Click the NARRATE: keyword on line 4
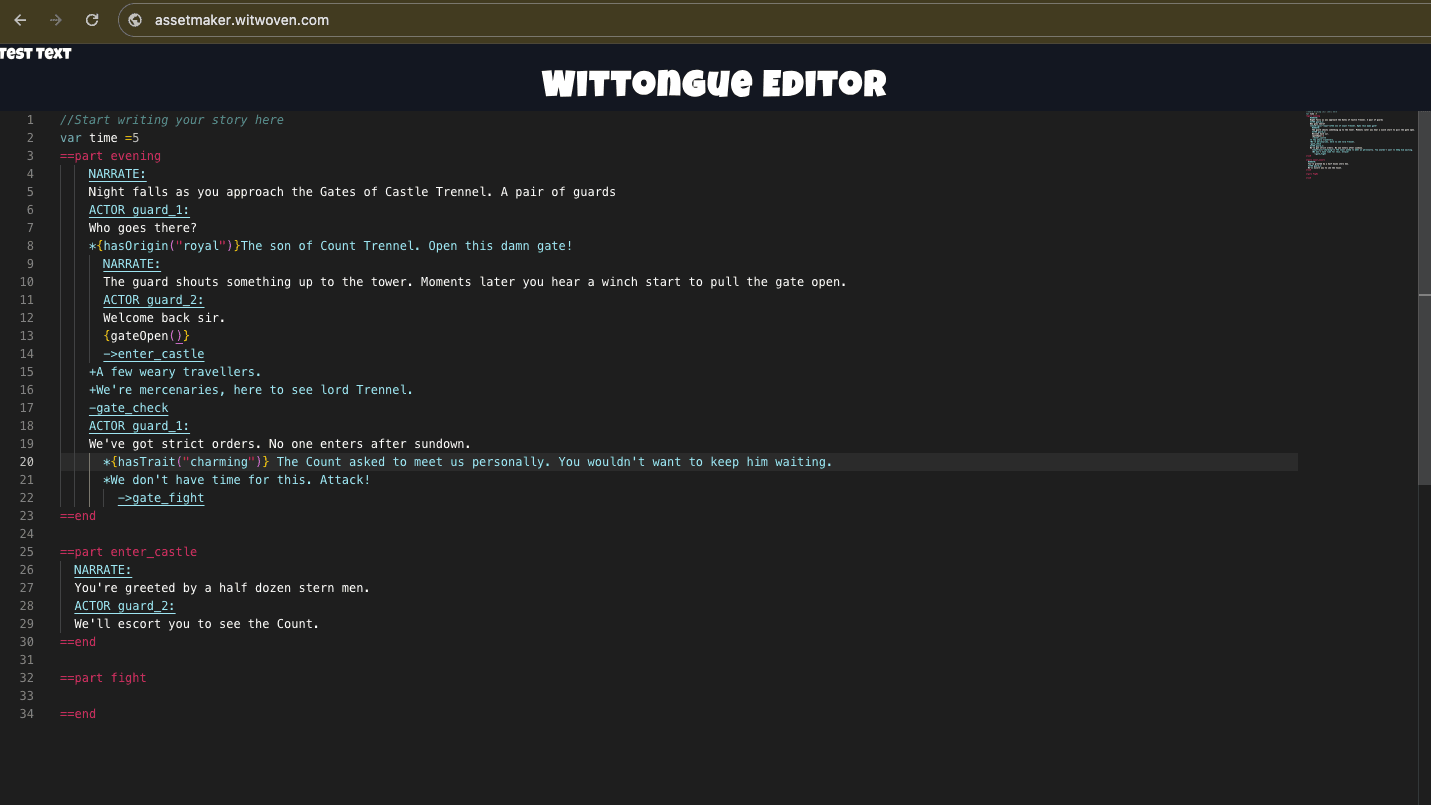This screenshot has width=1431, height=805. point(116,173)
